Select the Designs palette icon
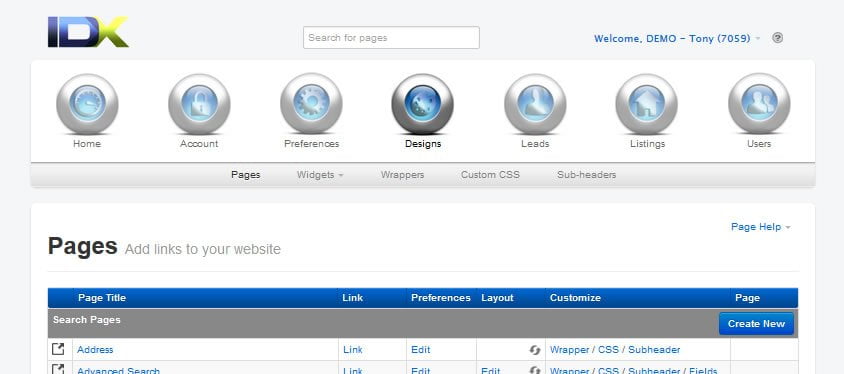This screenshot has height=374, width=844. click(423, 104)
